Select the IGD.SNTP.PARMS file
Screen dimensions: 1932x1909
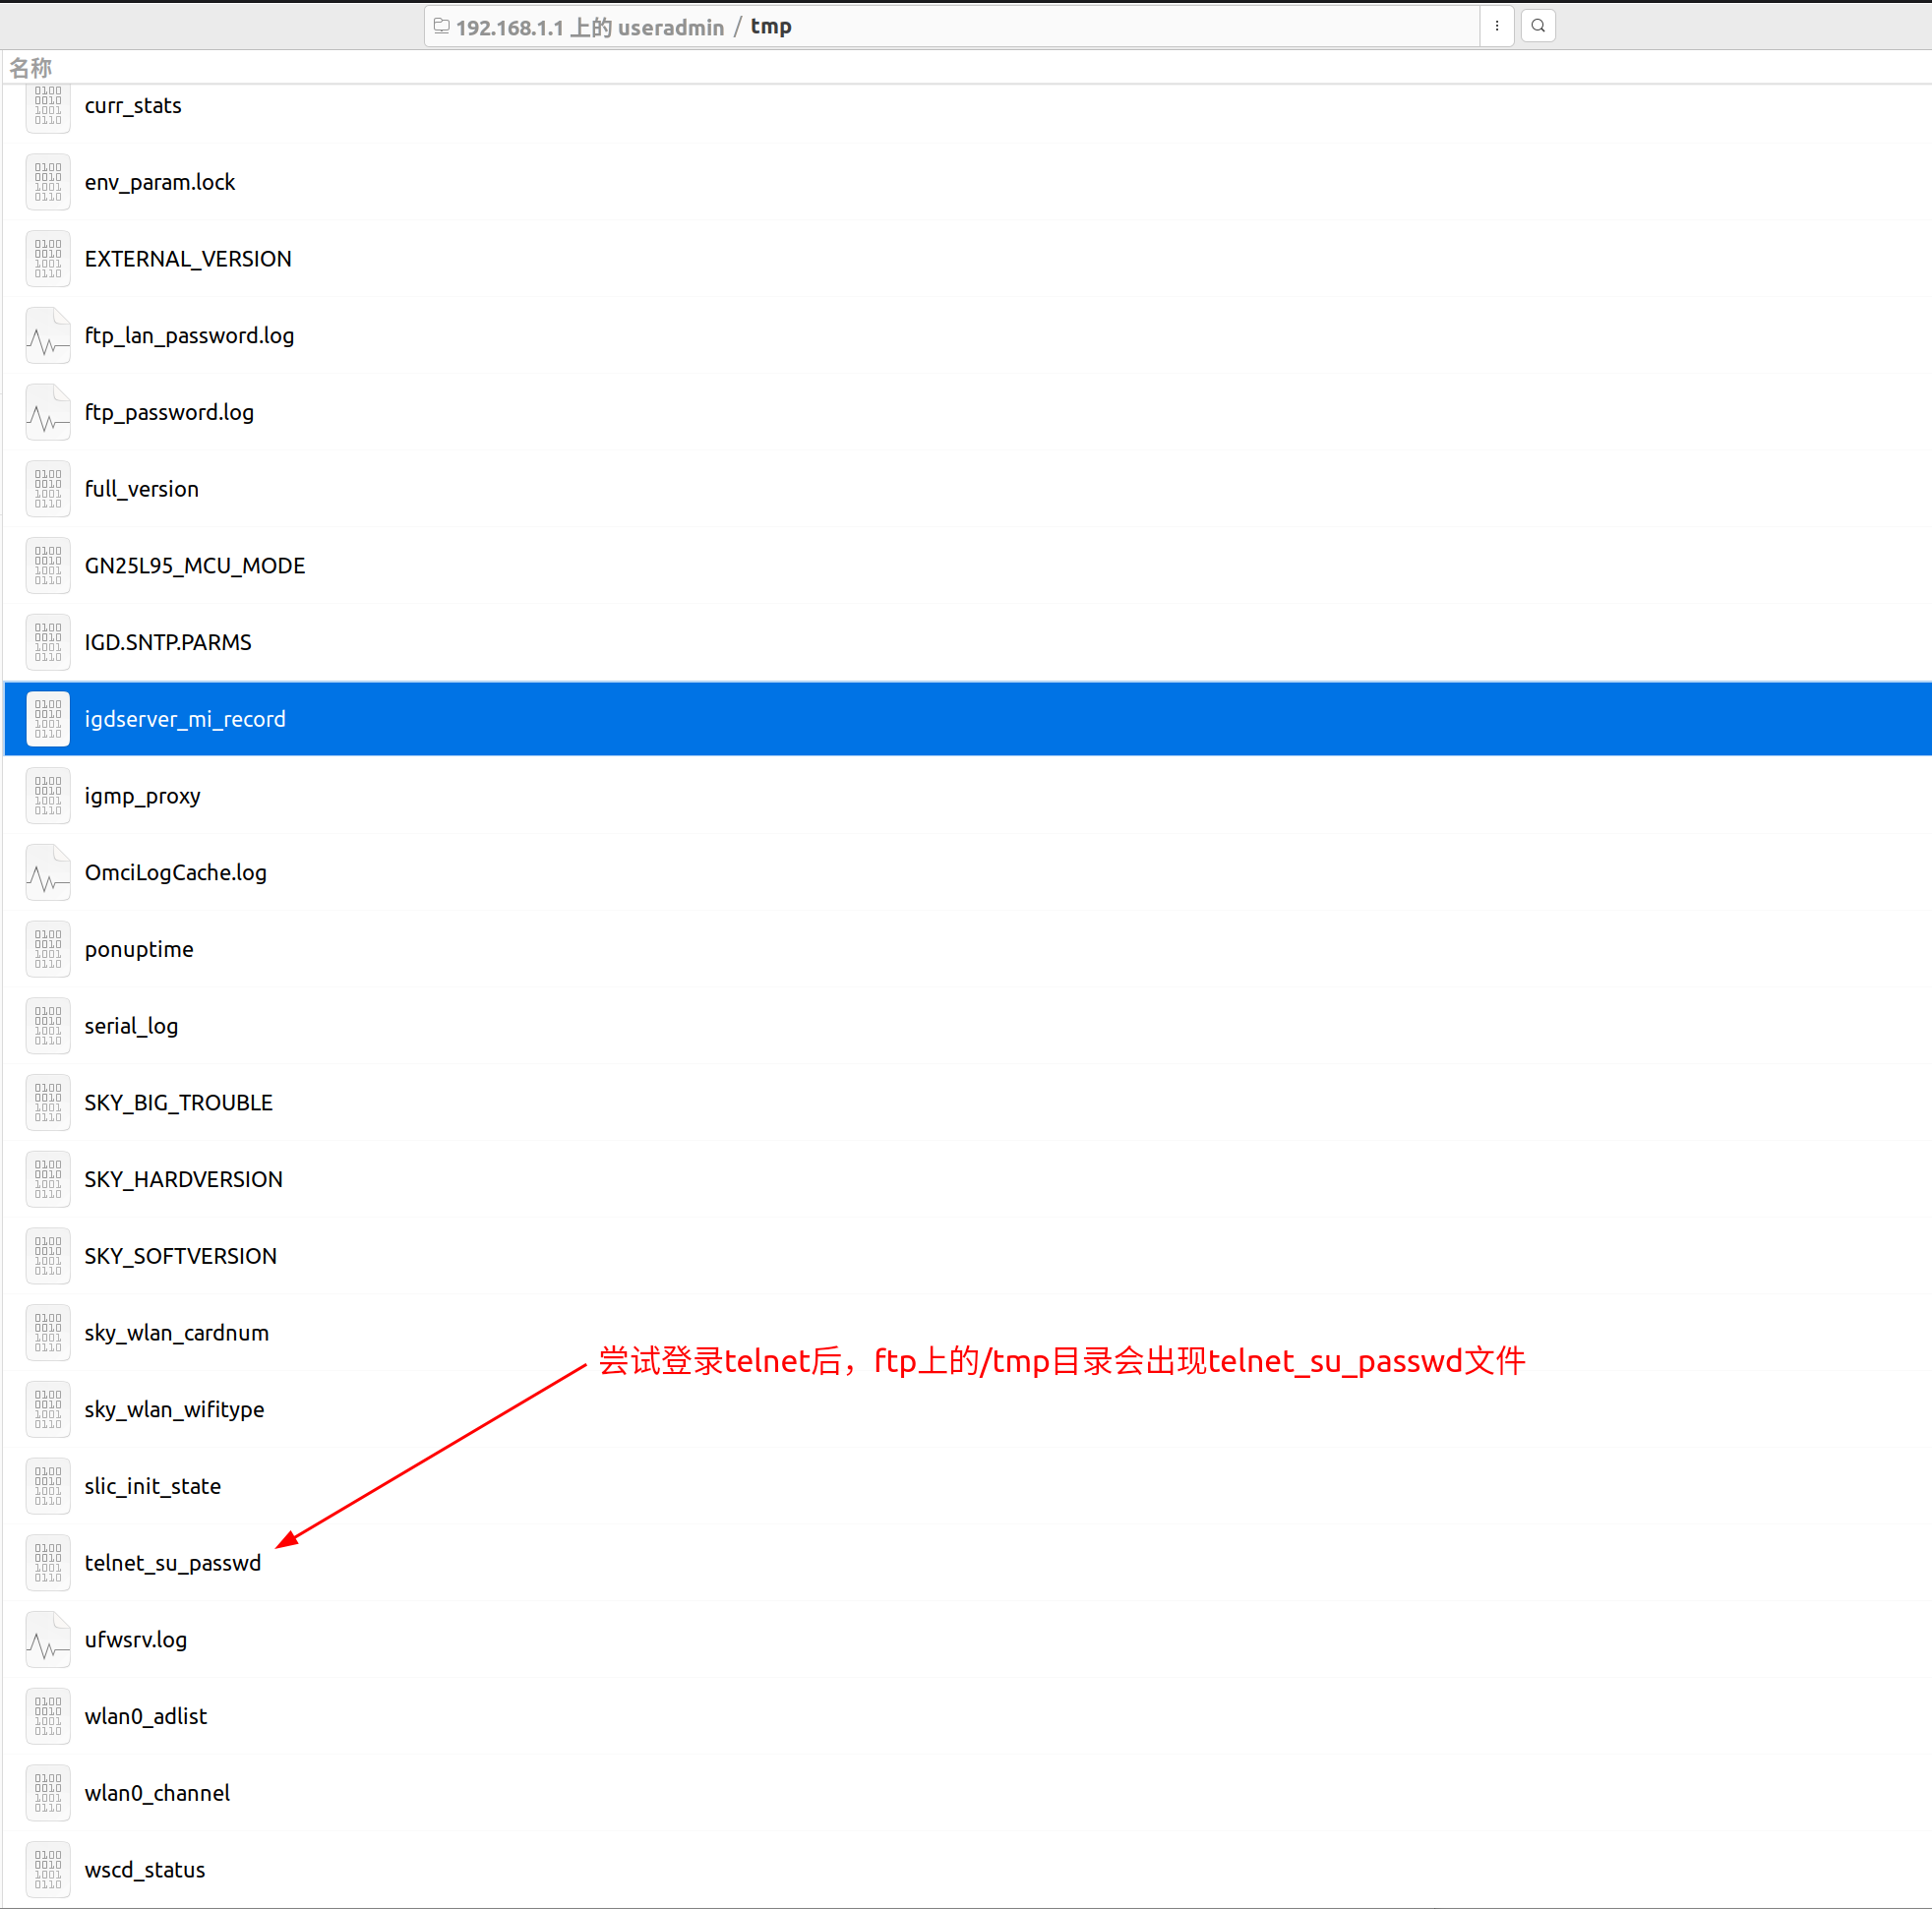click(x=168, y=642)
